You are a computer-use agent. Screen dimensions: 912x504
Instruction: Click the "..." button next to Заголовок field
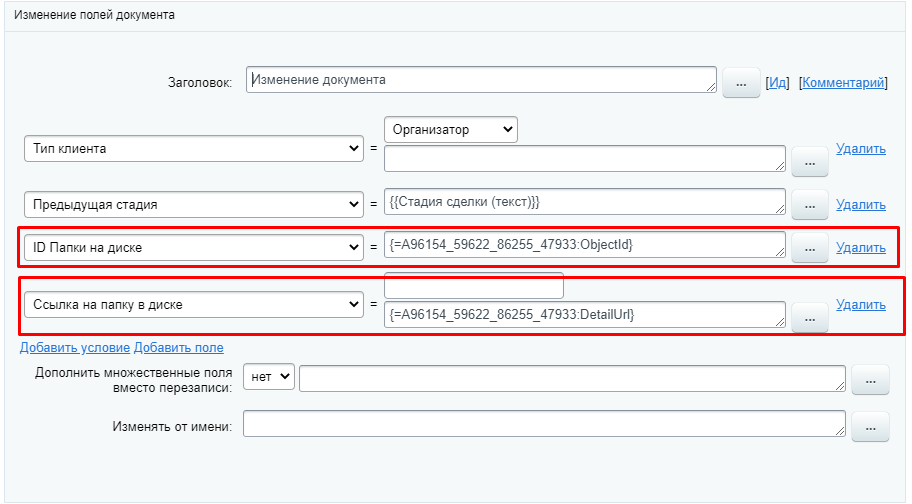pos(741,83)
